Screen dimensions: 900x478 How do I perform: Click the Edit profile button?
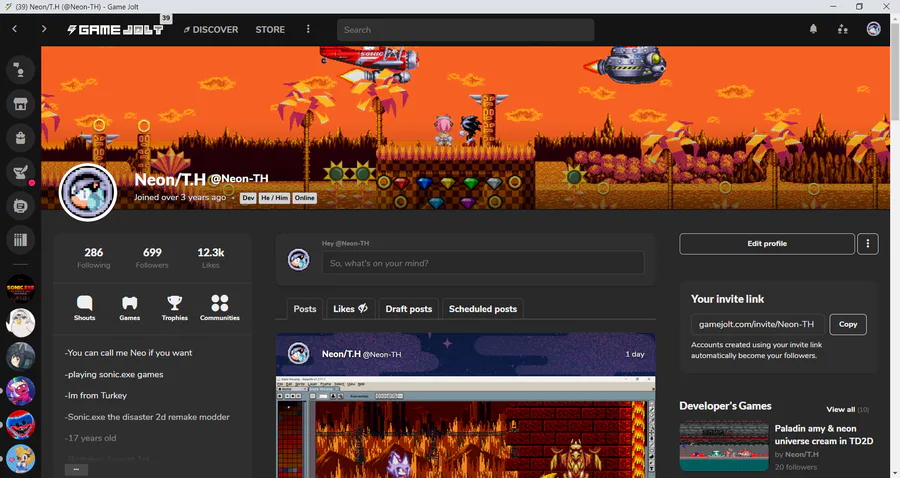pos(767,244)
